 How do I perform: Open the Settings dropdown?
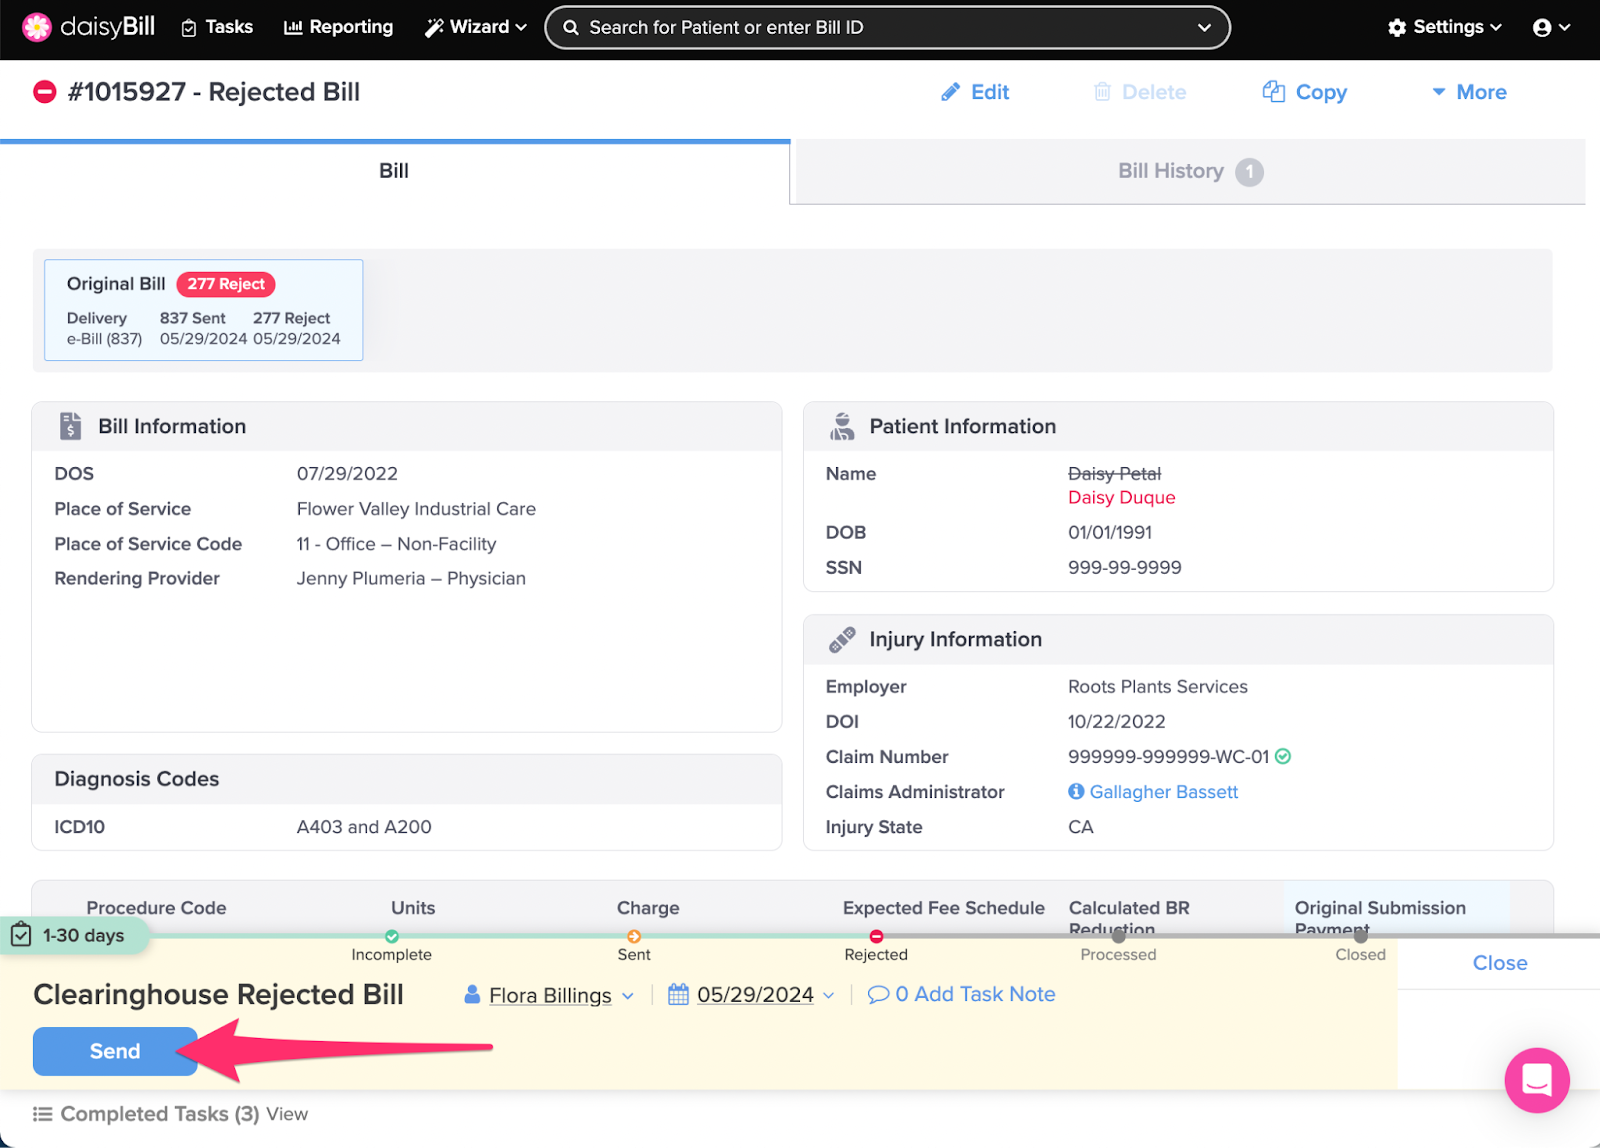click(x=1445, y=27)
